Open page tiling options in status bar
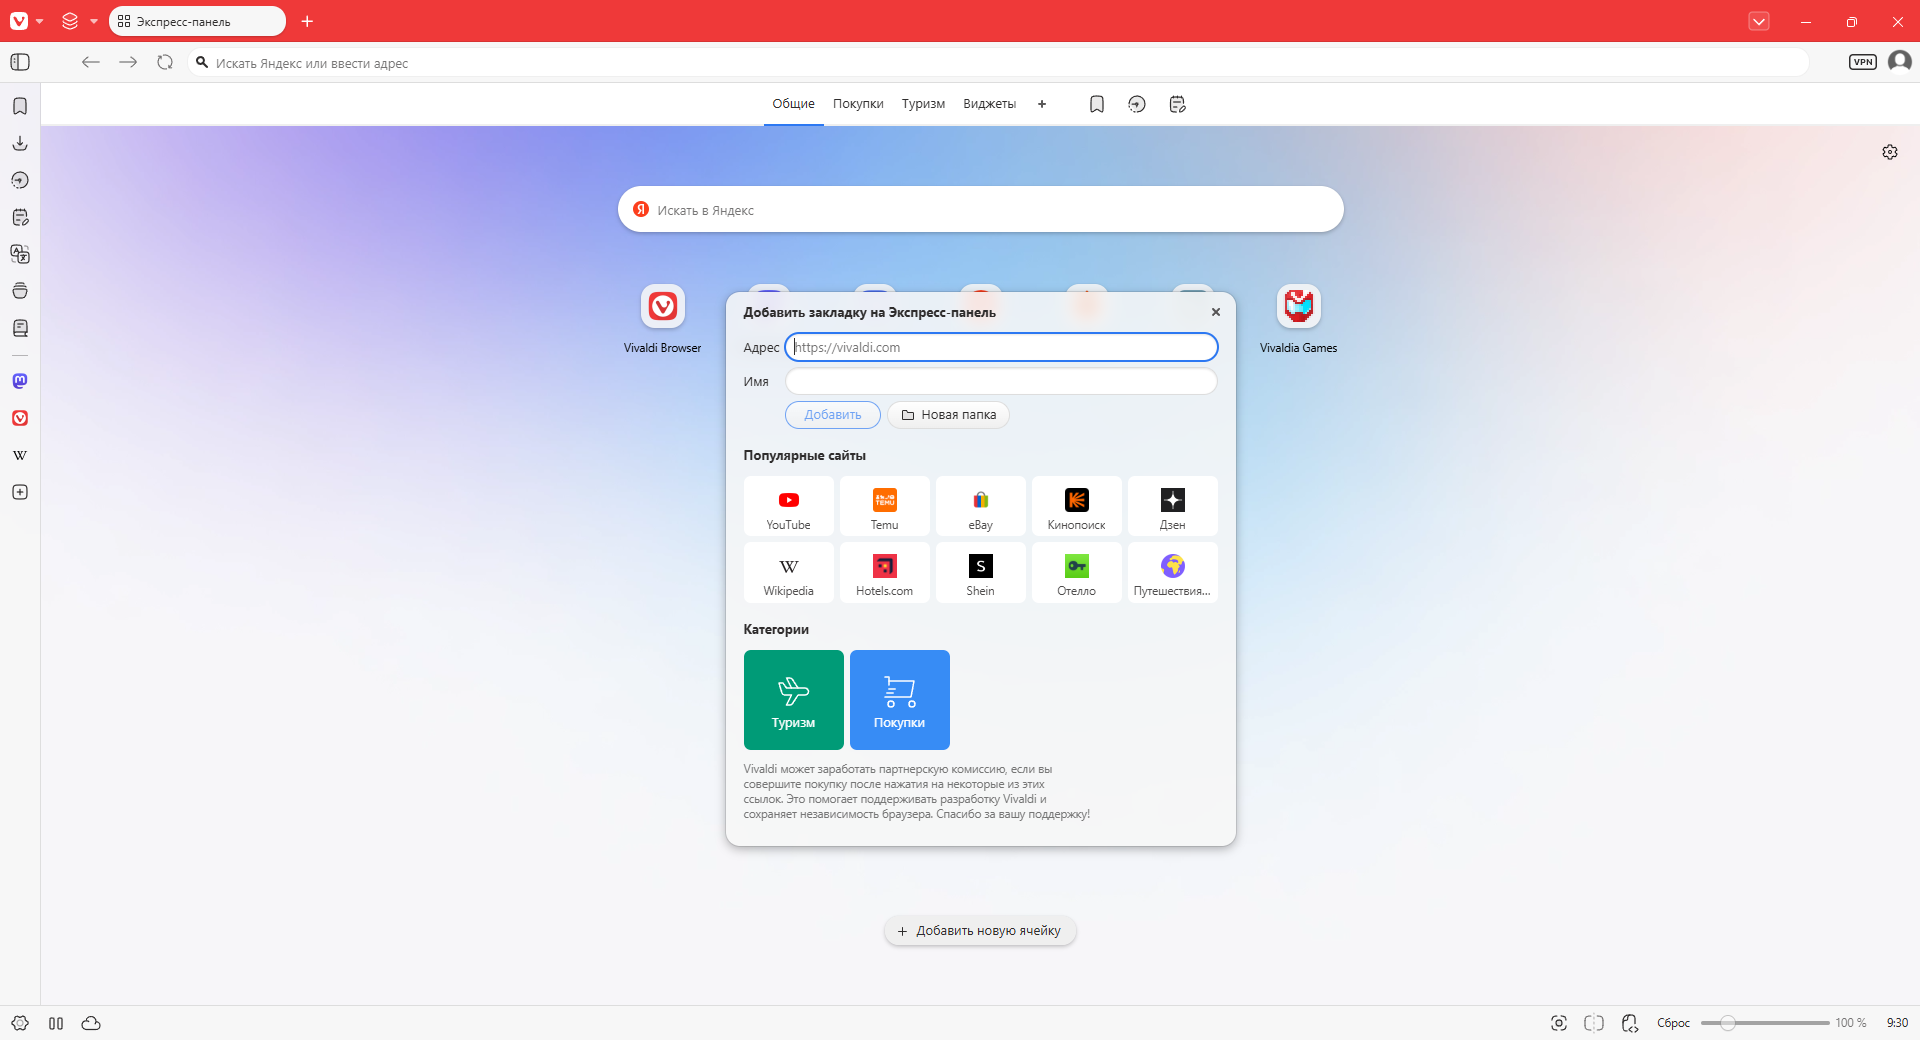 (1594, 1023)
